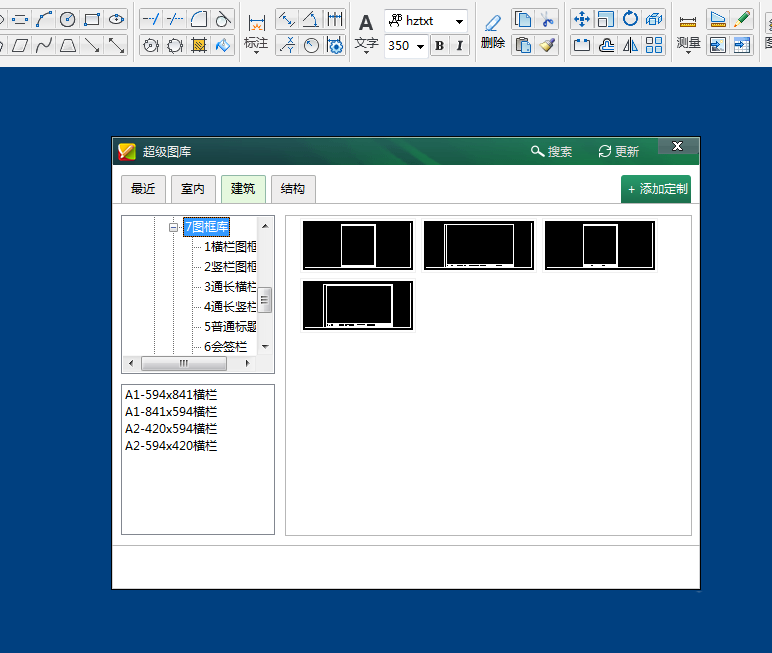Click the tree scroll up arrow
This screenshot has height=653, width=772.
(265, 226)
